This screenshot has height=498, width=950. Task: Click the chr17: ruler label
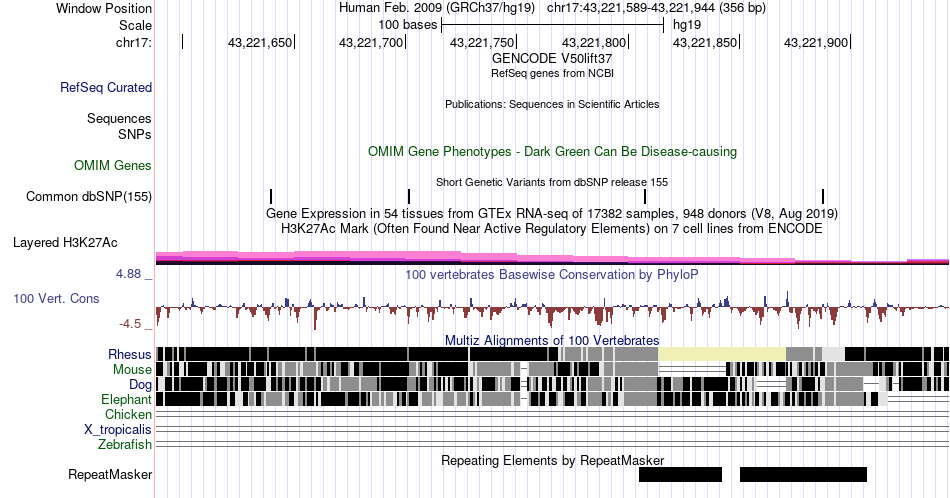(x=134, y=42)
